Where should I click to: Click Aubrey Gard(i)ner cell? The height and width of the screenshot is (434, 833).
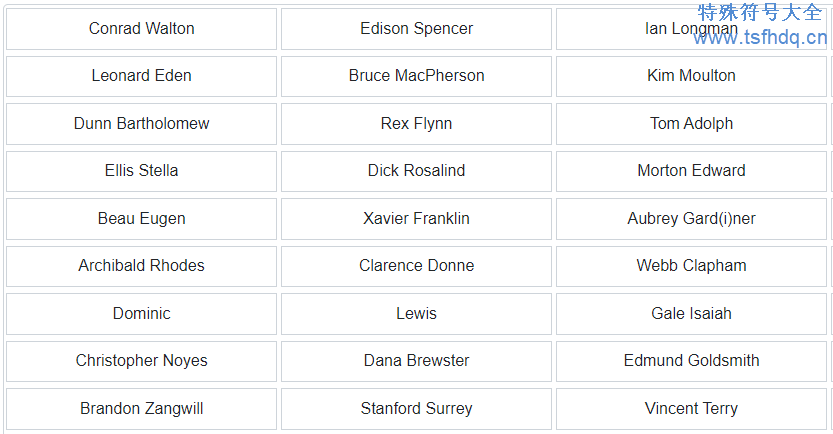click(691, 219)
